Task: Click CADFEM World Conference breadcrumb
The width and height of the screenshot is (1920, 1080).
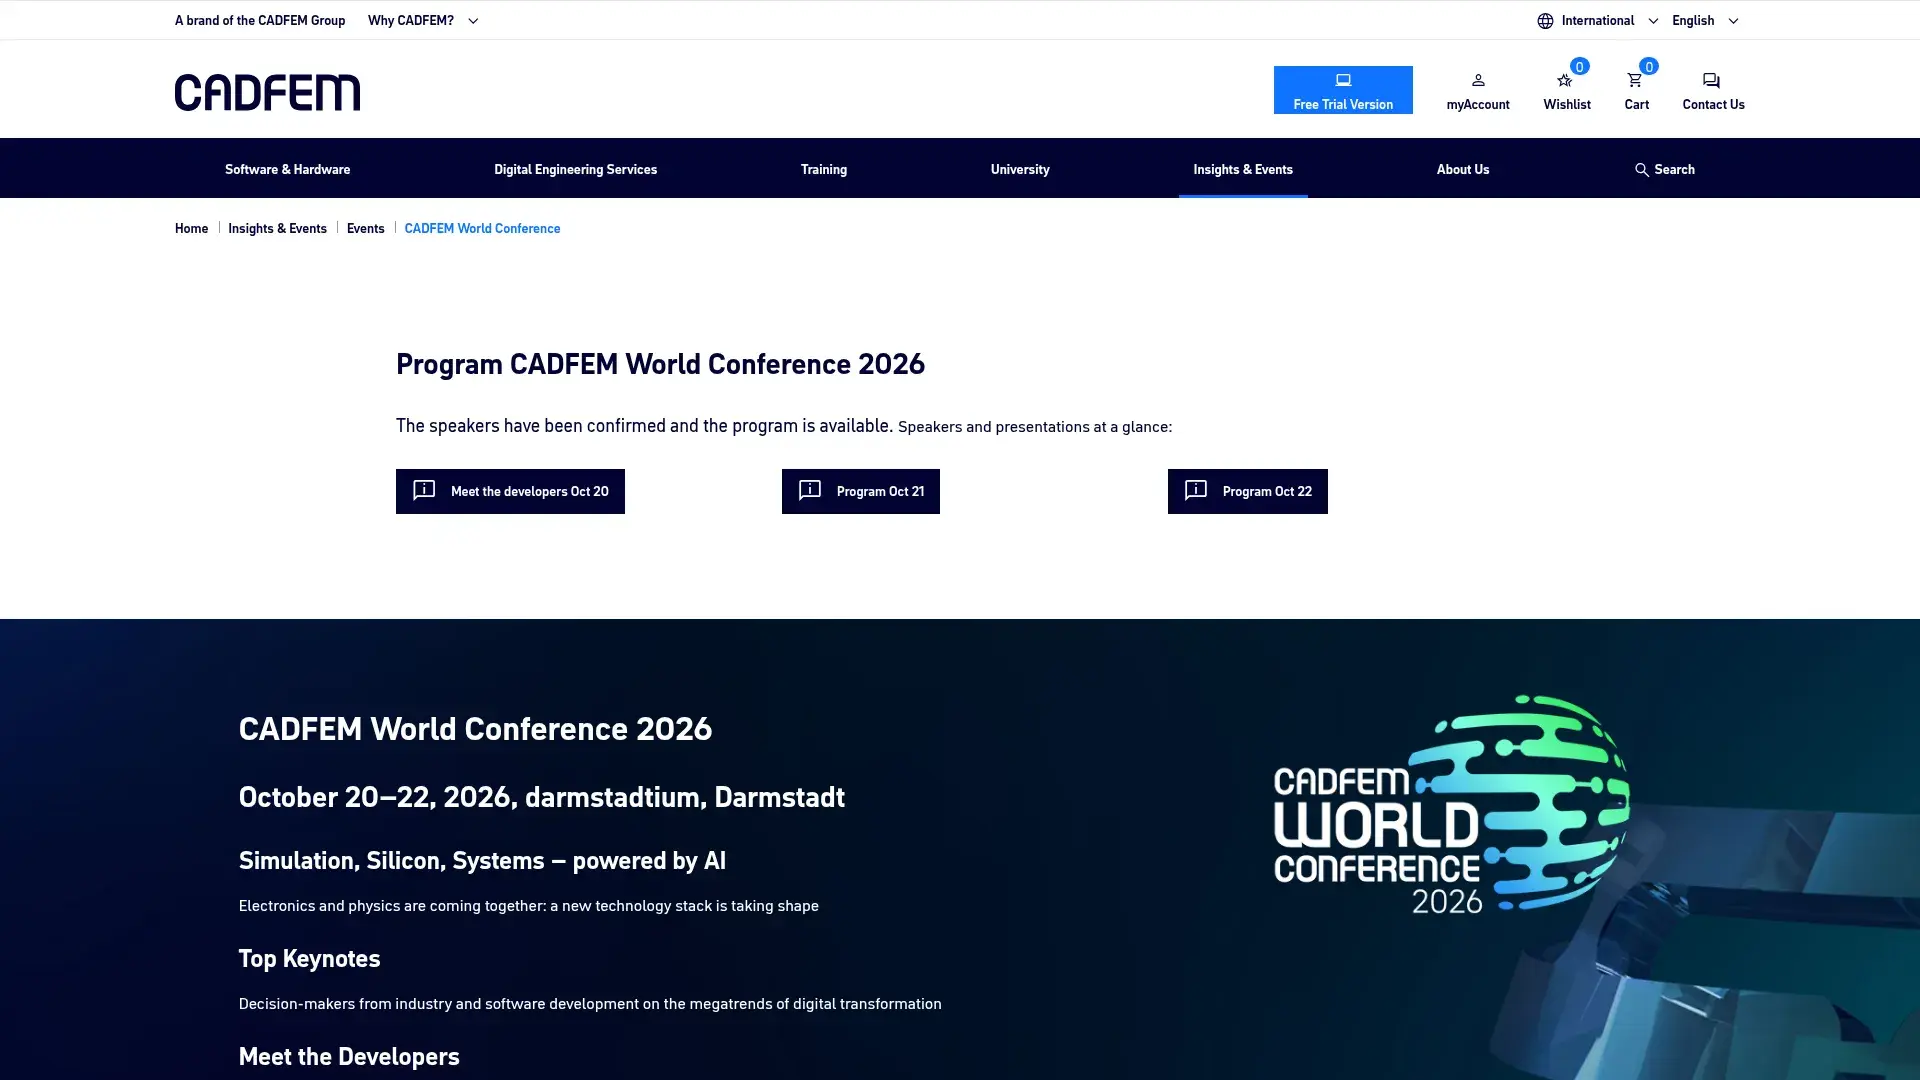Action: point(482,228)
